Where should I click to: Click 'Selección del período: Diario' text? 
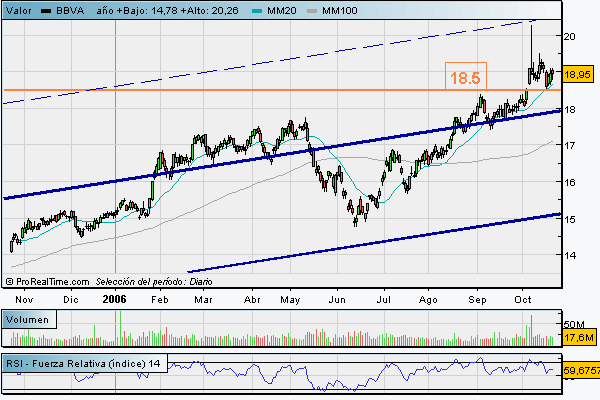pos(154,282)
